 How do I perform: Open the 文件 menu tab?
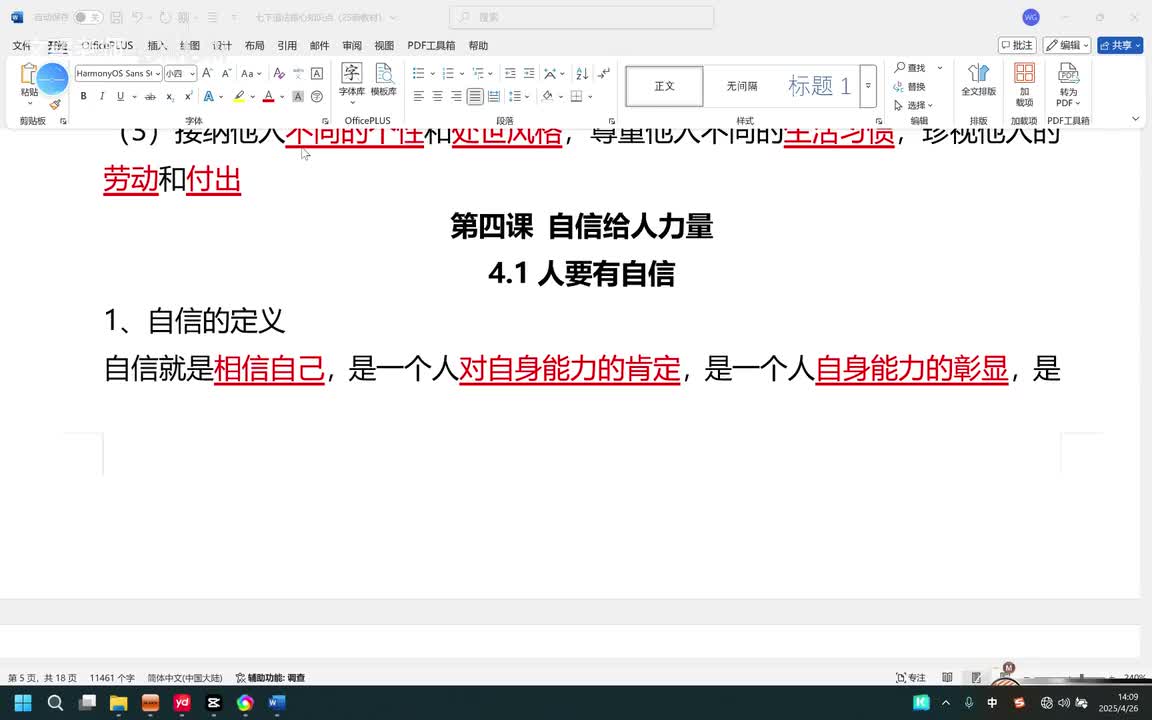22,46
